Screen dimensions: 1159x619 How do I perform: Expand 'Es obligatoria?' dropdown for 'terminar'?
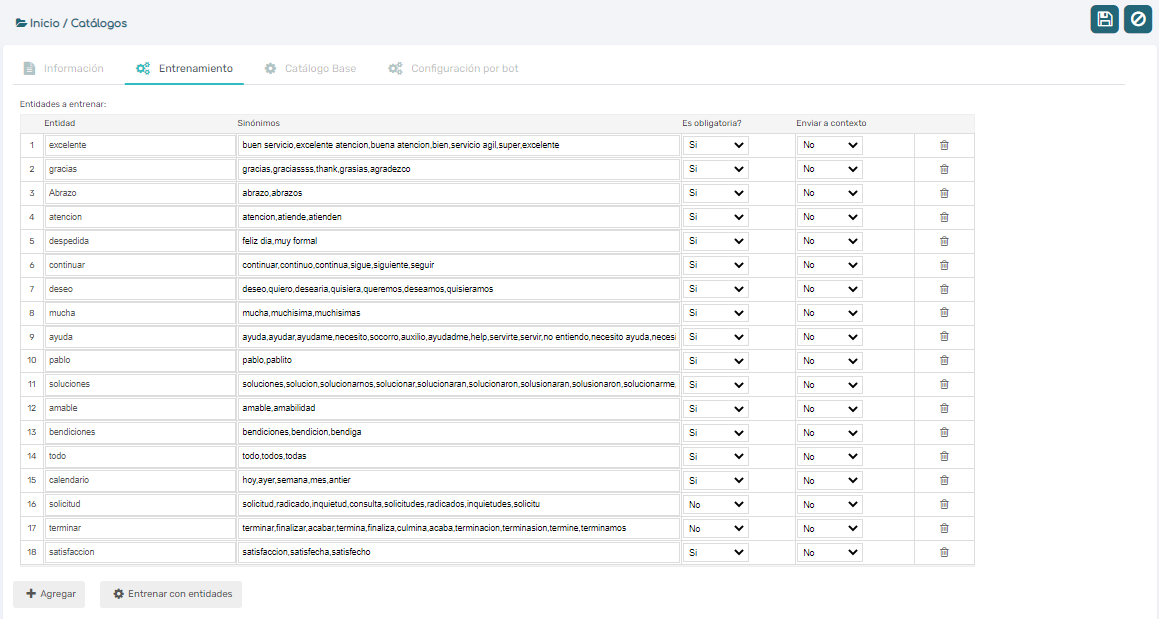click(x=716, y=529)
